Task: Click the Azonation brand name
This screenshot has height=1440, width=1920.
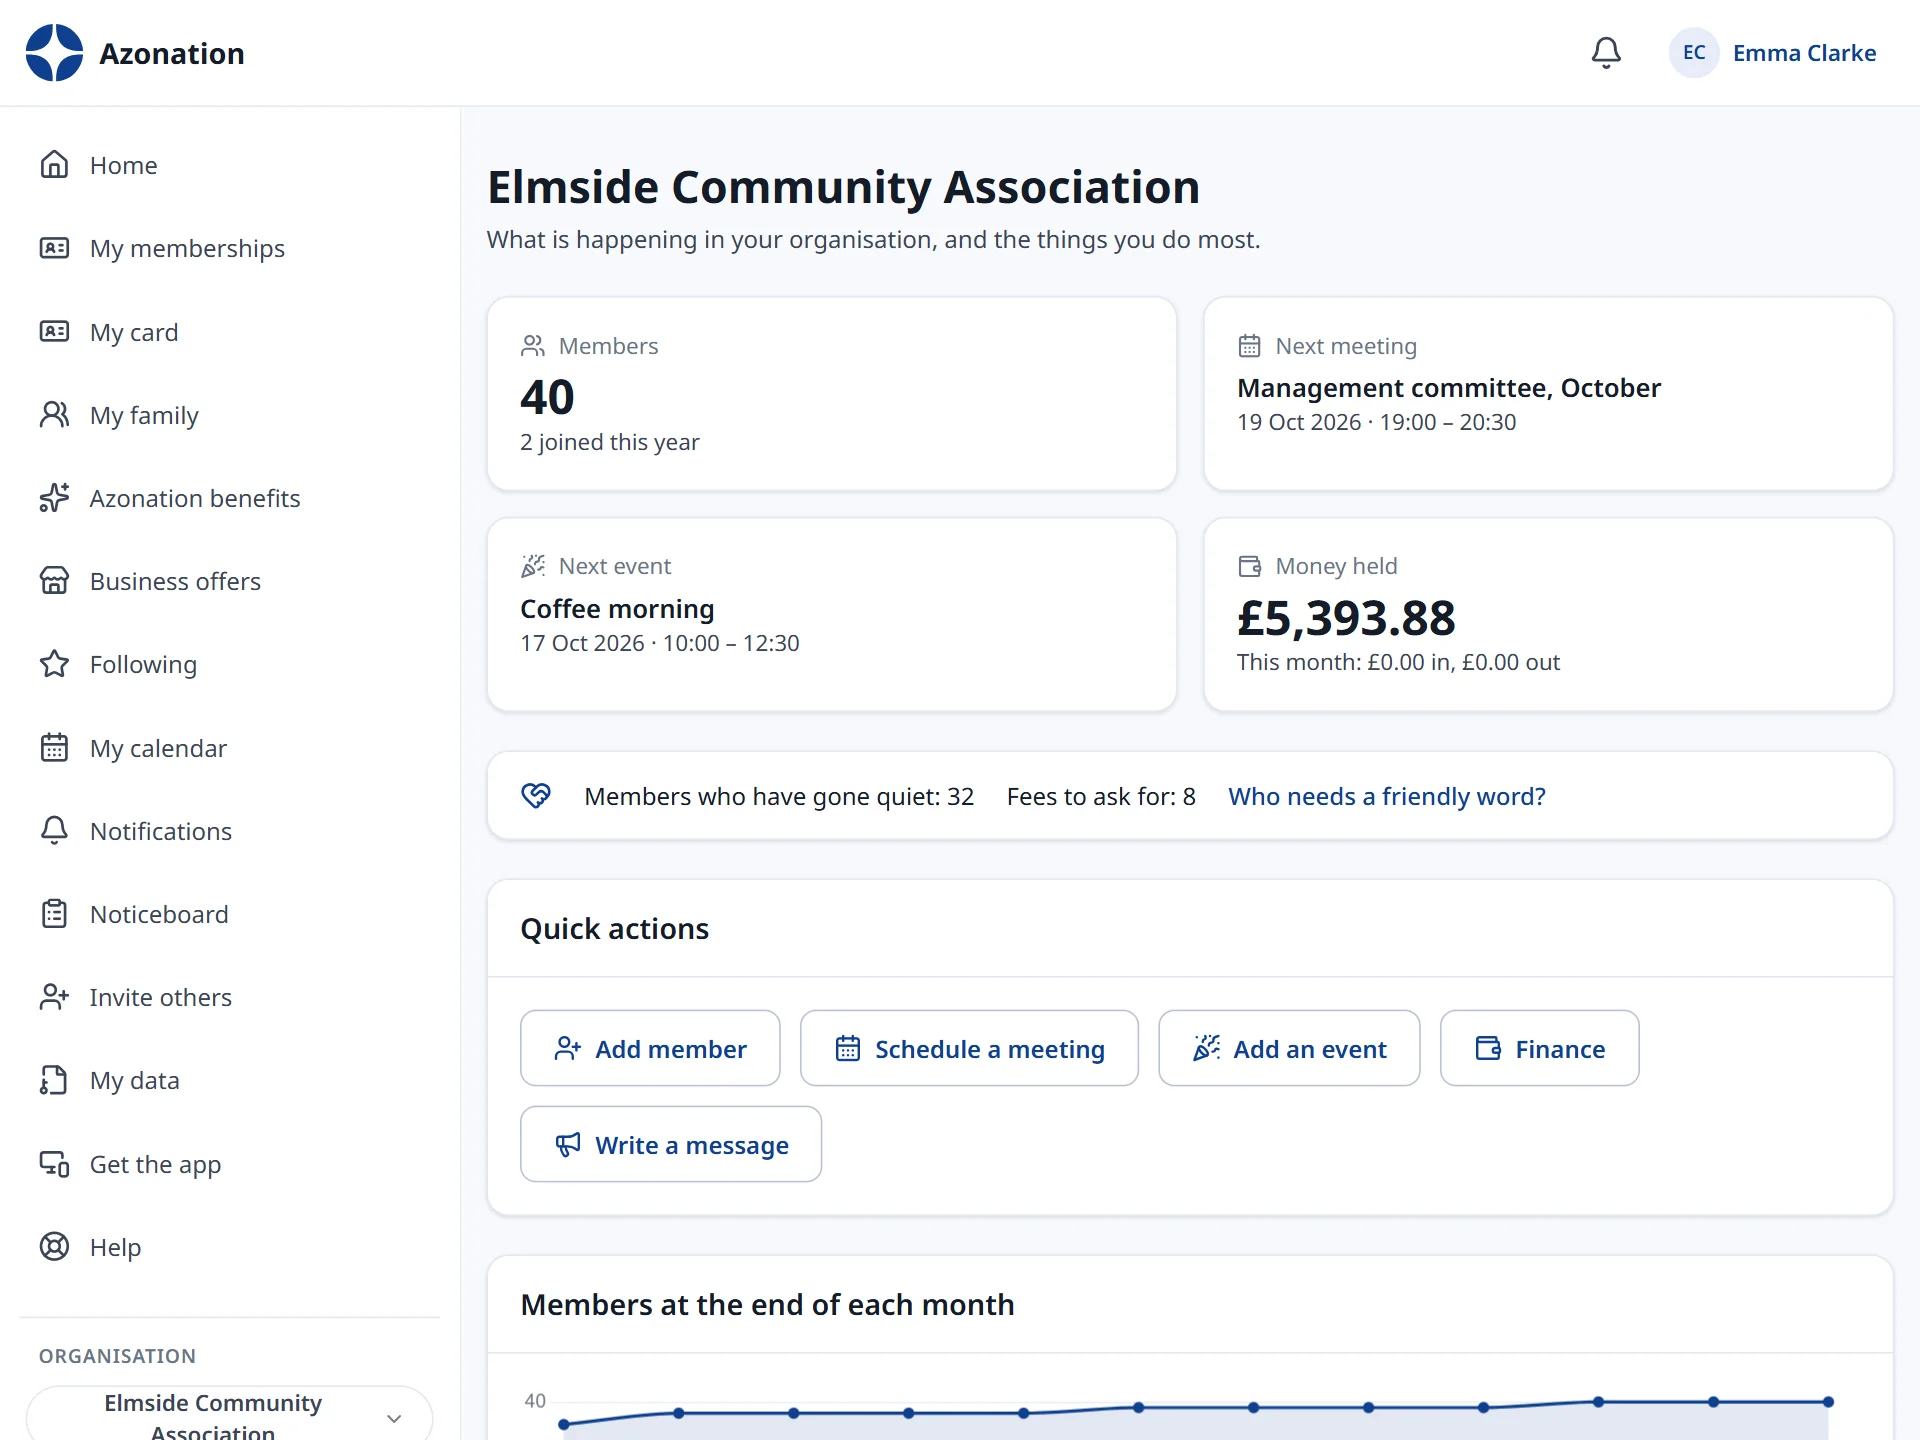Action: (x=172, y=53)
